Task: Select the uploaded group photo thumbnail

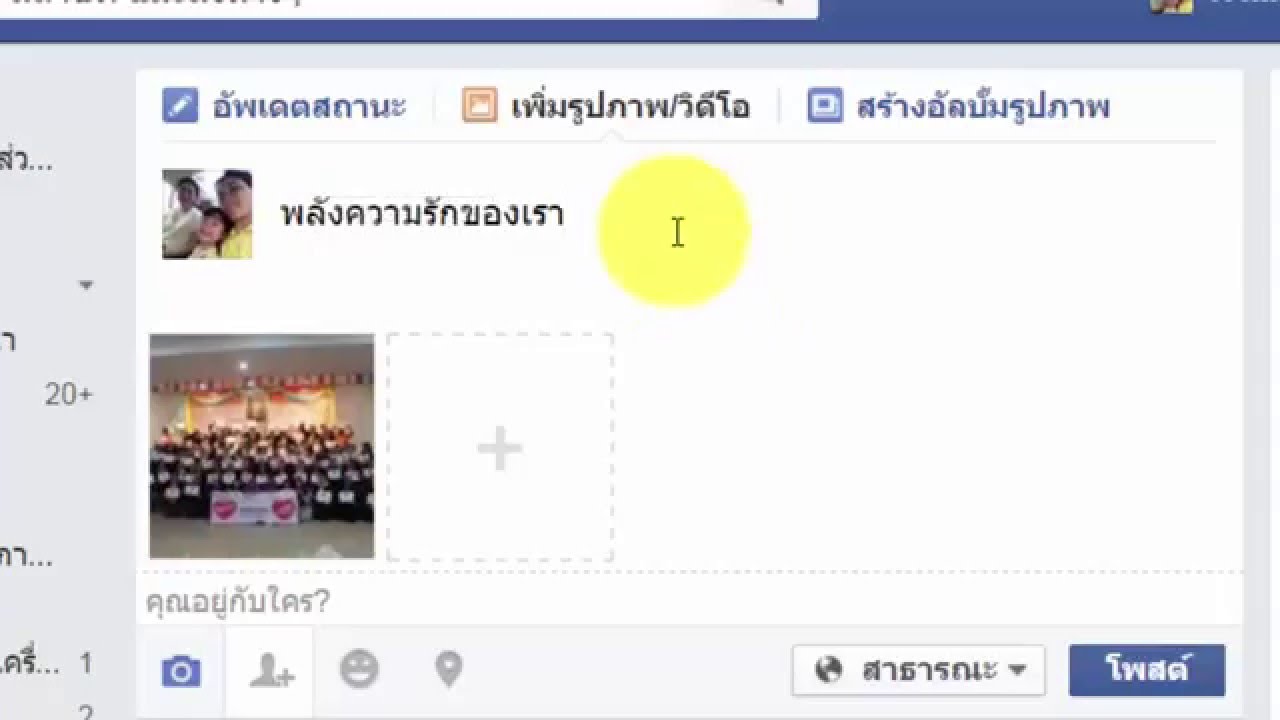Action: click(262, 446)
